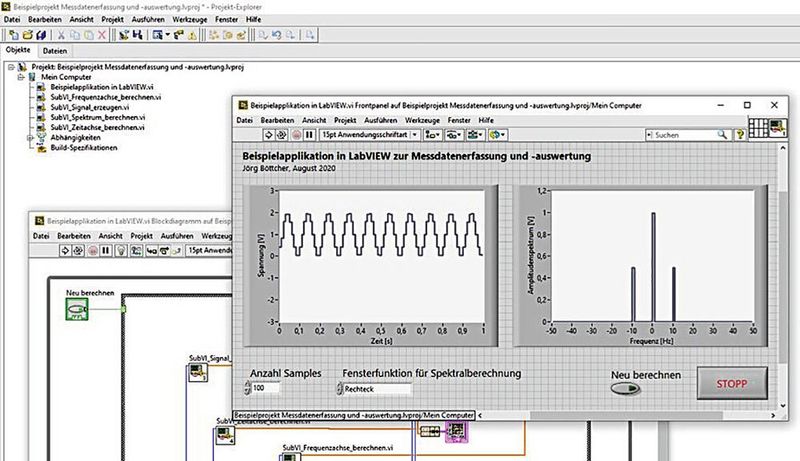Click the Spannung time graph plot
The width and height of the screenshot is (800, 461).
[382, 256]
